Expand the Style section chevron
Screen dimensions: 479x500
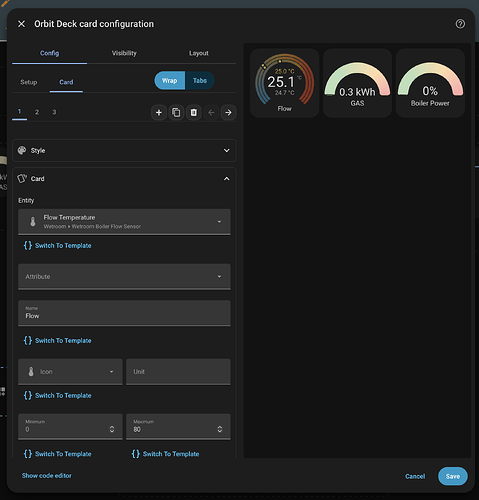coord(227,151)
